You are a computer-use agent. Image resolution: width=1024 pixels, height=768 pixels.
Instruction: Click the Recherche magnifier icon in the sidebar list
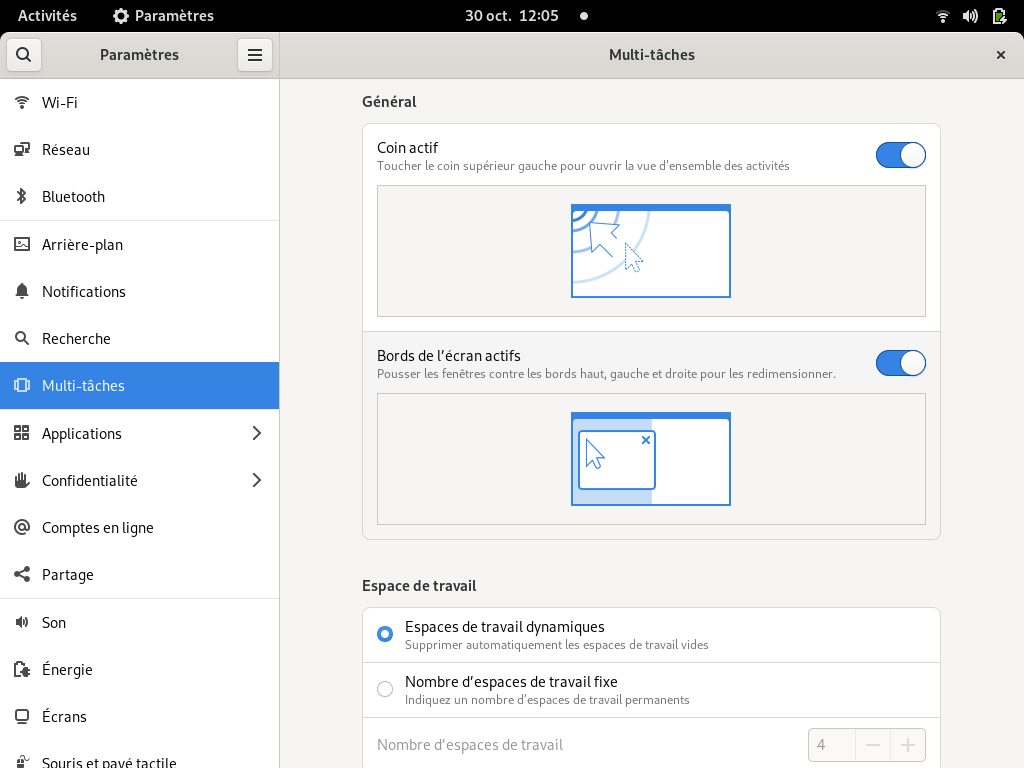pyautogui.click(x=22, y=338)
